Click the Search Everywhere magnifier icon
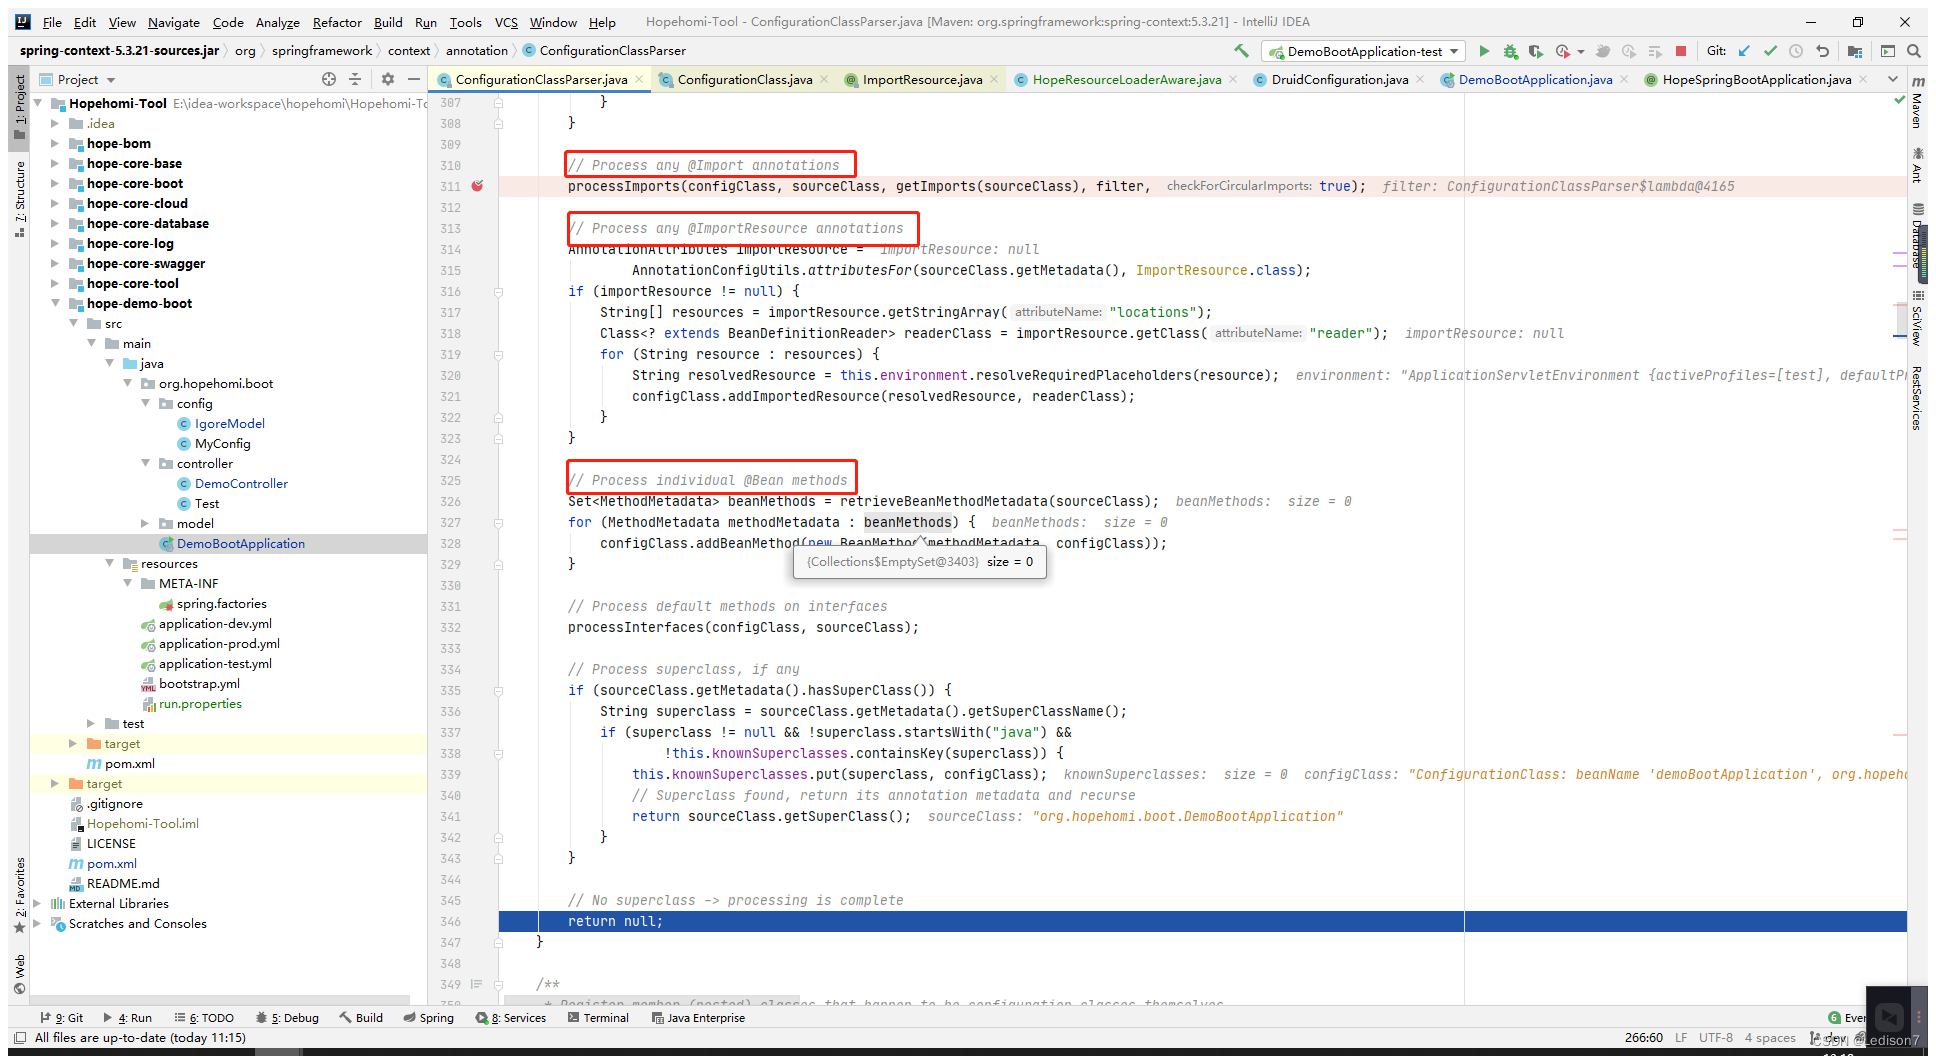This screenshot has height=1056, width=1936. tap(1913, 51)
